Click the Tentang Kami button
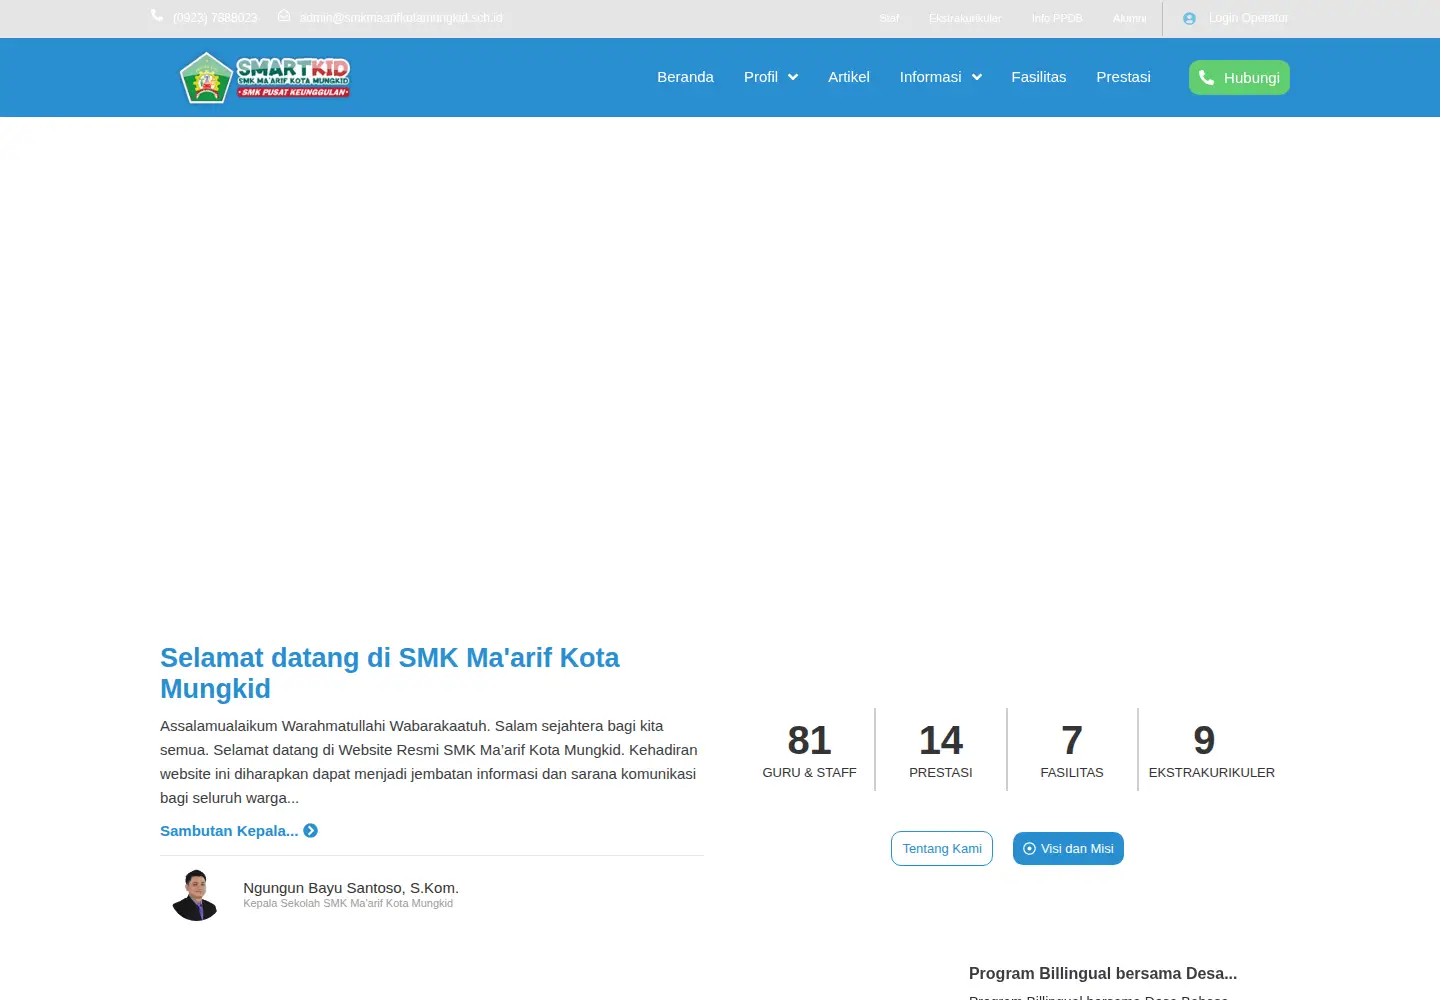1440x1000 pixels. [x=942, y=849]
